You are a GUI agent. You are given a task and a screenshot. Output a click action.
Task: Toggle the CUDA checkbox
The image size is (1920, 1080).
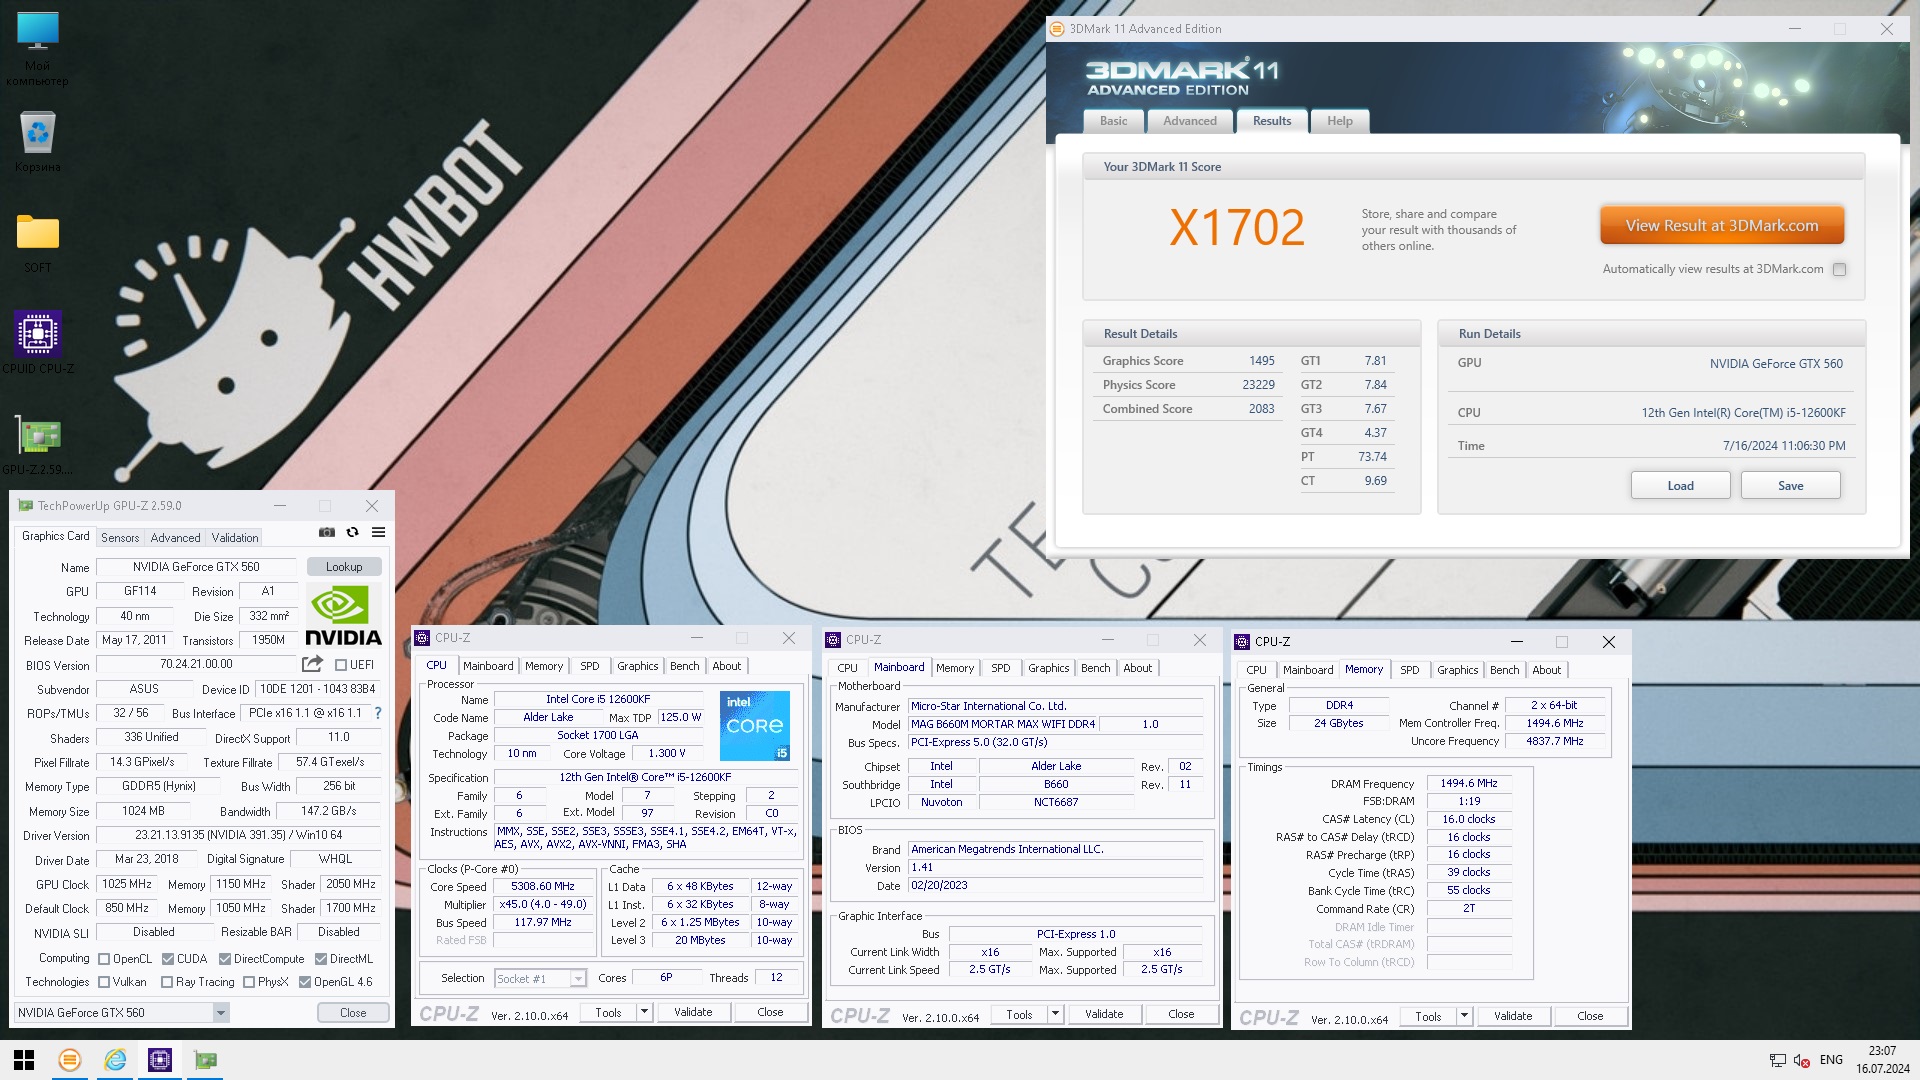click(168, 959)
